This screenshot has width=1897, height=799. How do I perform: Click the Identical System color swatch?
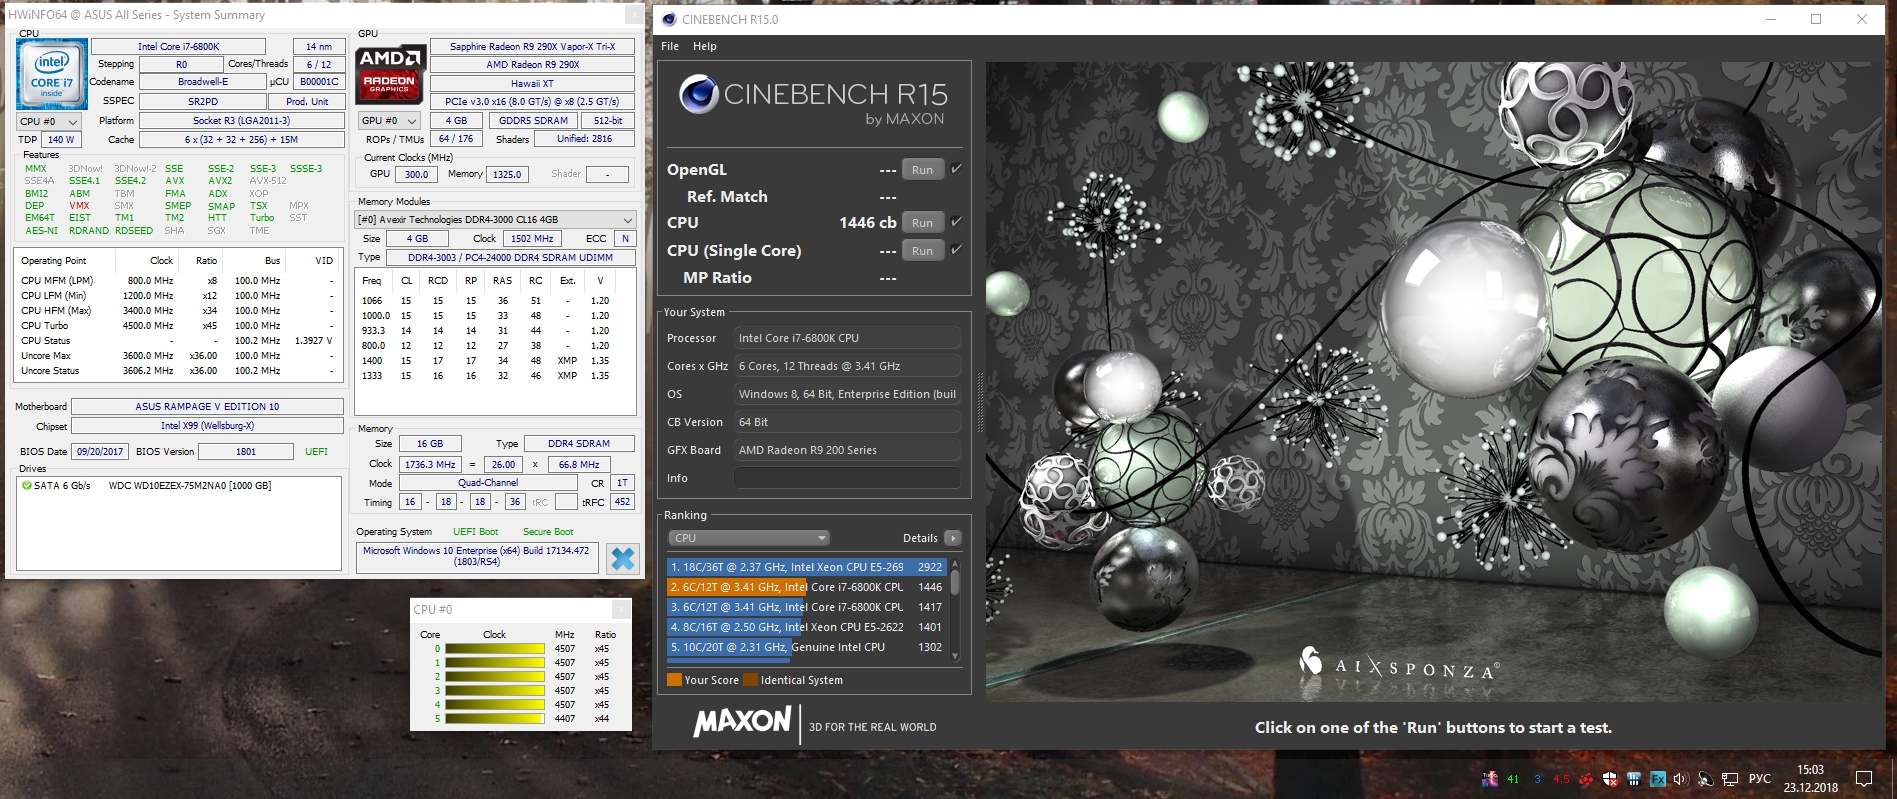click(x=750, y=680)
